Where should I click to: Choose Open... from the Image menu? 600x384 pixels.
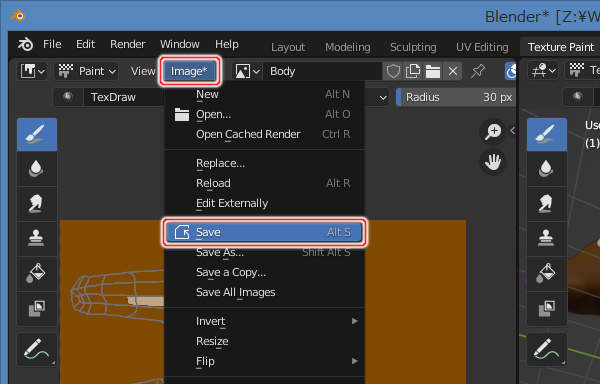click(264, 114)
